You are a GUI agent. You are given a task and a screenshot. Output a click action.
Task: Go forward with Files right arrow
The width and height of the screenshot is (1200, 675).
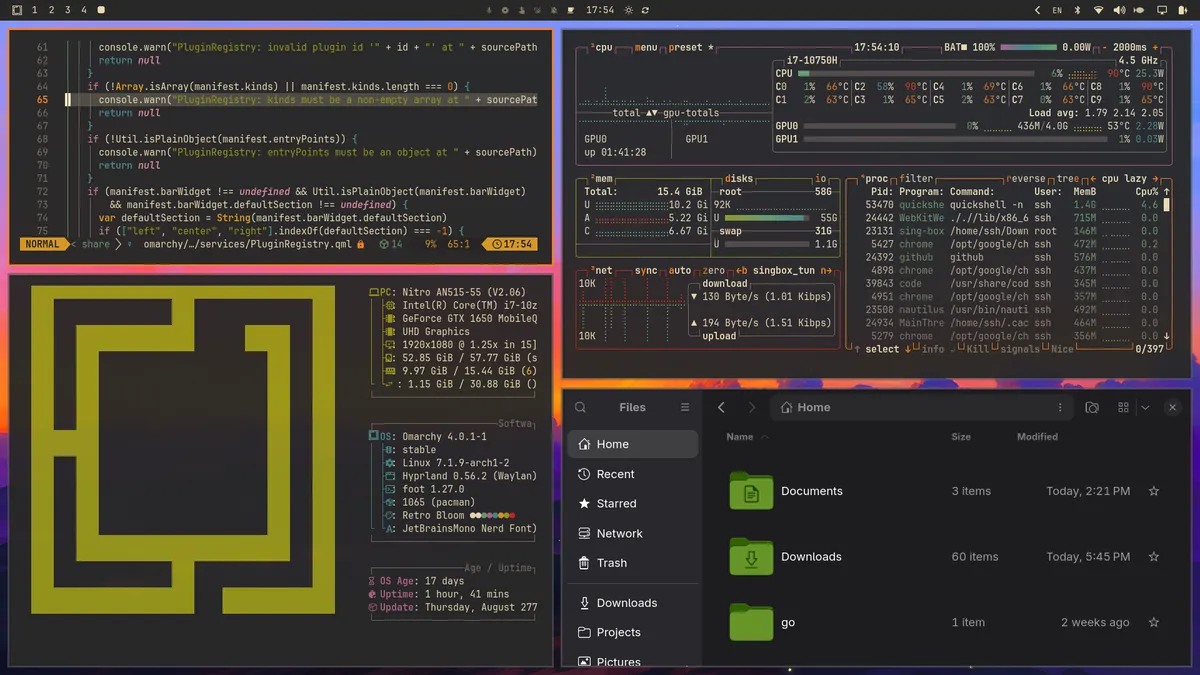752,407
